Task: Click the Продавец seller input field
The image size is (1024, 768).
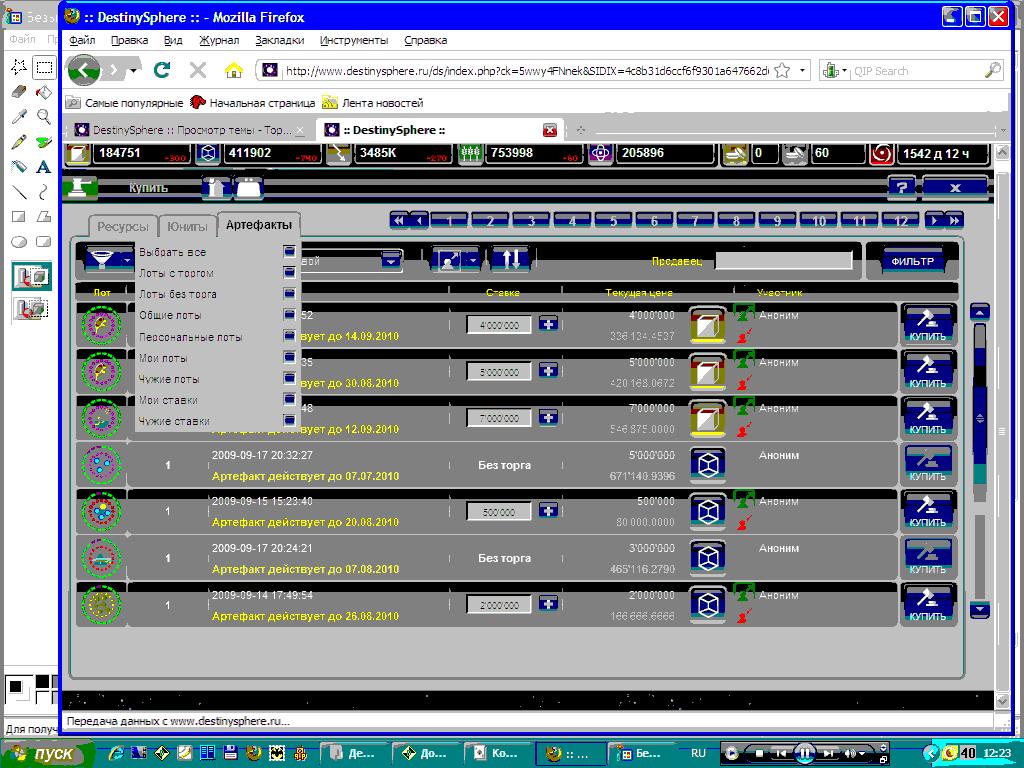Action: 784,261
